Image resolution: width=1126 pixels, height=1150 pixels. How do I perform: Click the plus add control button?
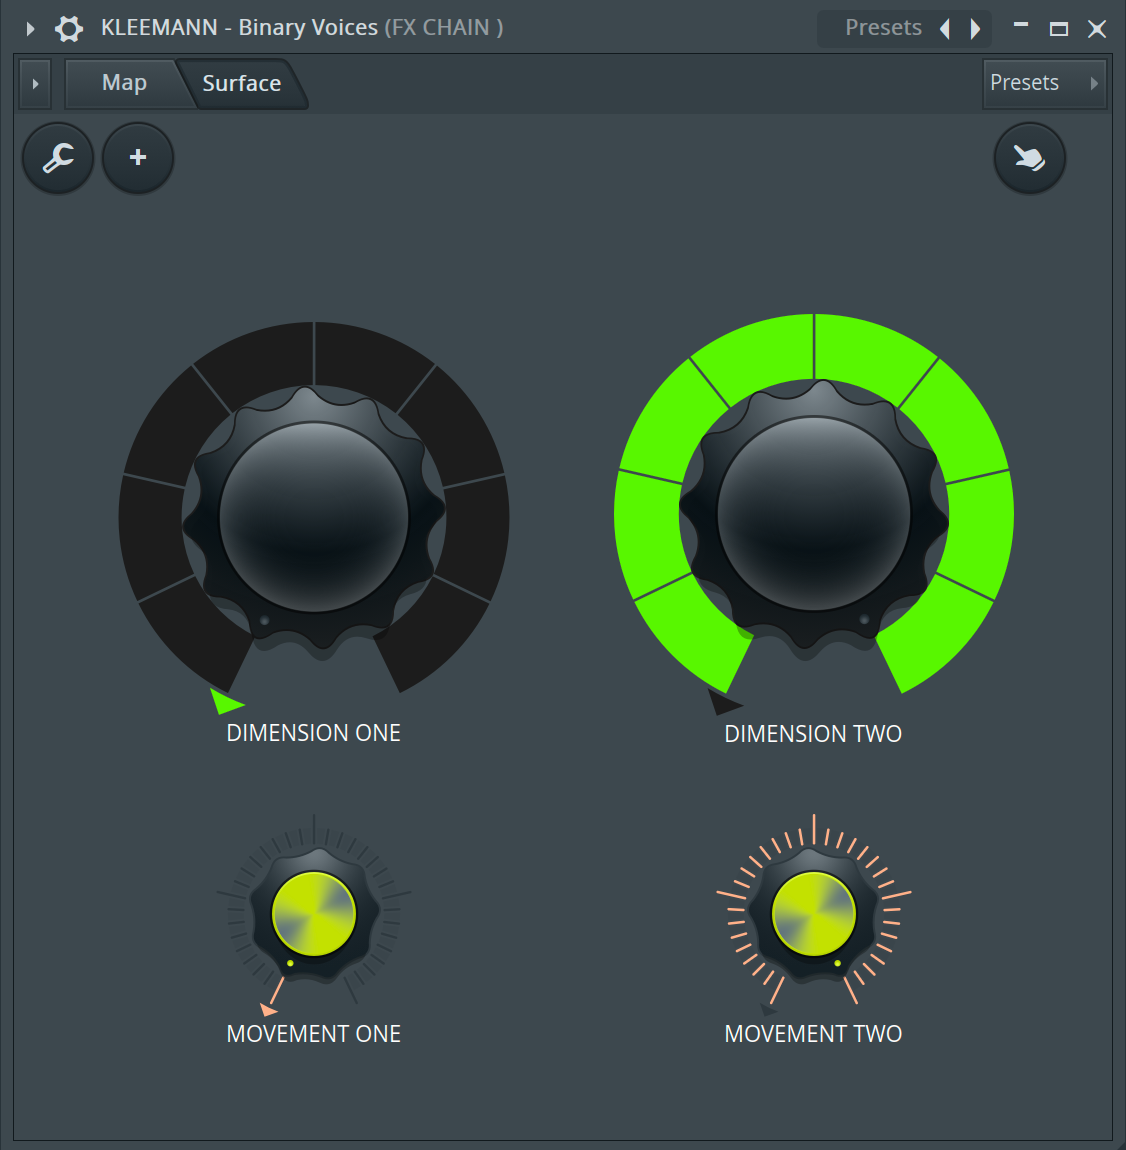[x=138, y=158]
